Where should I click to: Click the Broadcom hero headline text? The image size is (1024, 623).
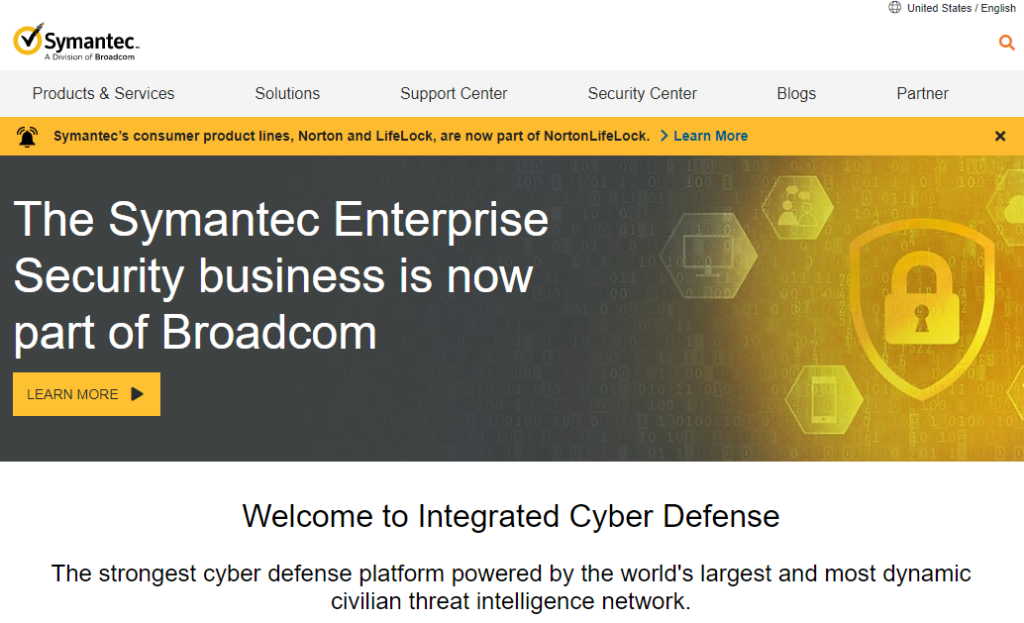tap(281, 275)
